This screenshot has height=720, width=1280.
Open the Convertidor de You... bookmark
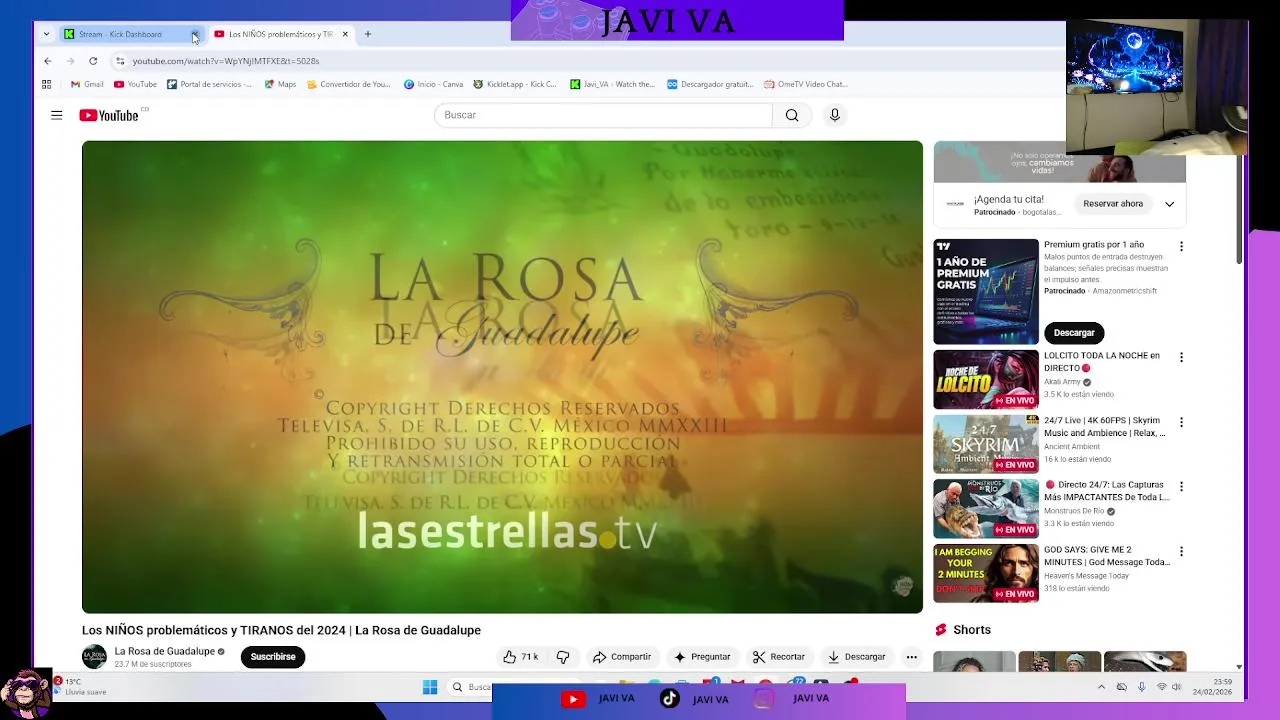pos(349,84)
